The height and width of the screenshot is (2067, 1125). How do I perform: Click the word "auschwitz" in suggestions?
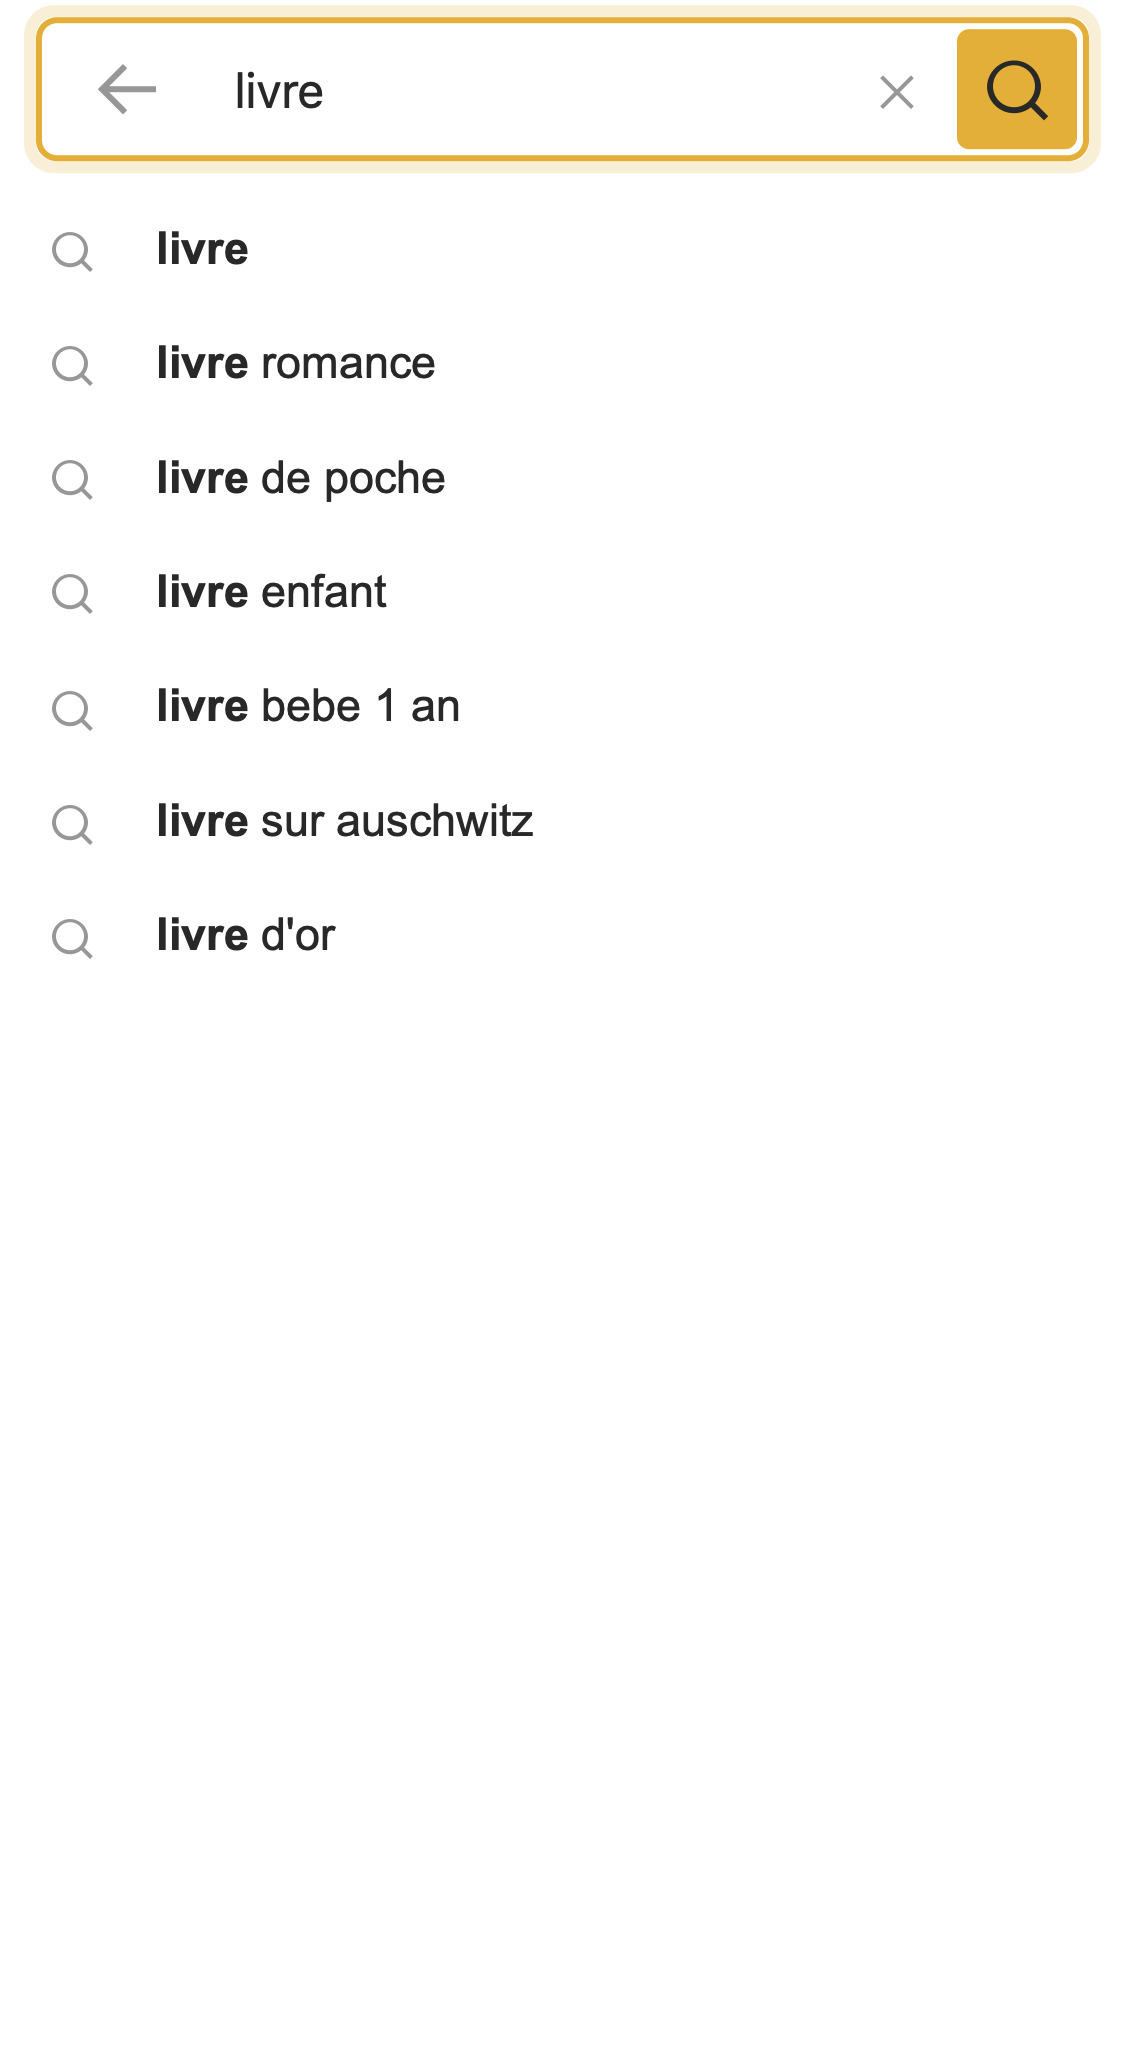pyautogui.click(x=435, y=821)
